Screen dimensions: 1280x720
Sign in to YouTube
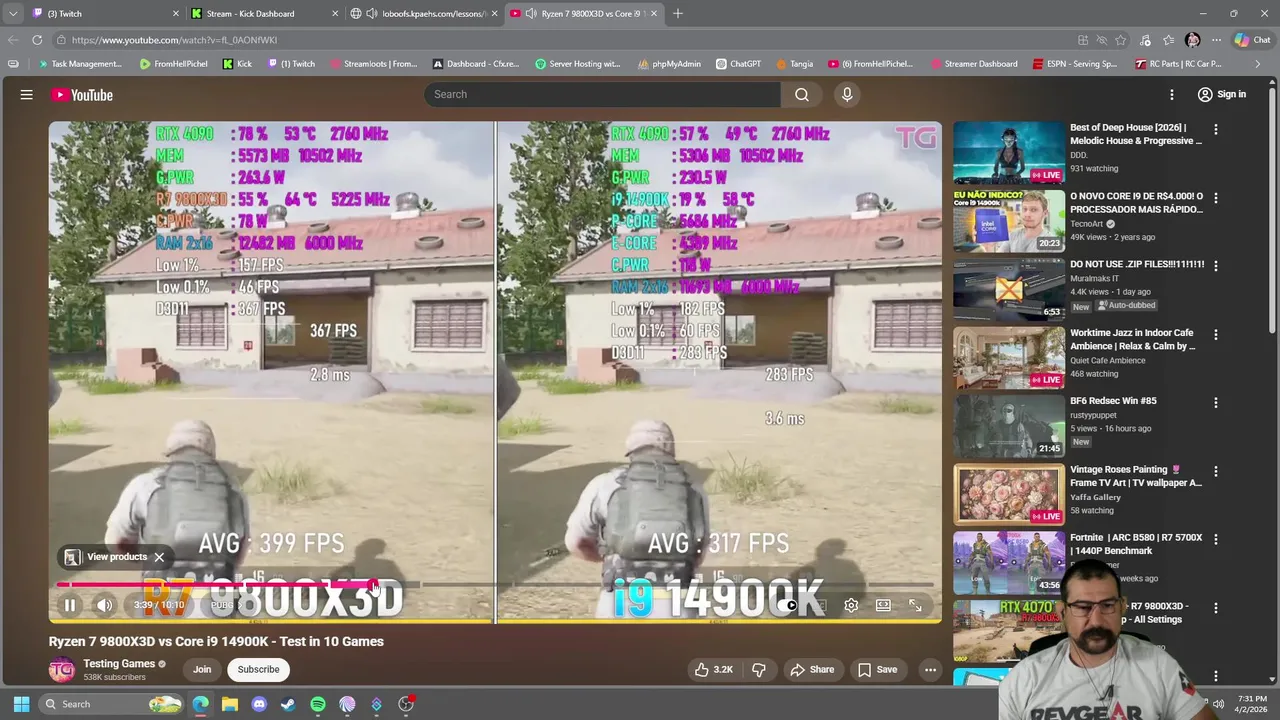pyautogui.click(x=1222, y=95)
